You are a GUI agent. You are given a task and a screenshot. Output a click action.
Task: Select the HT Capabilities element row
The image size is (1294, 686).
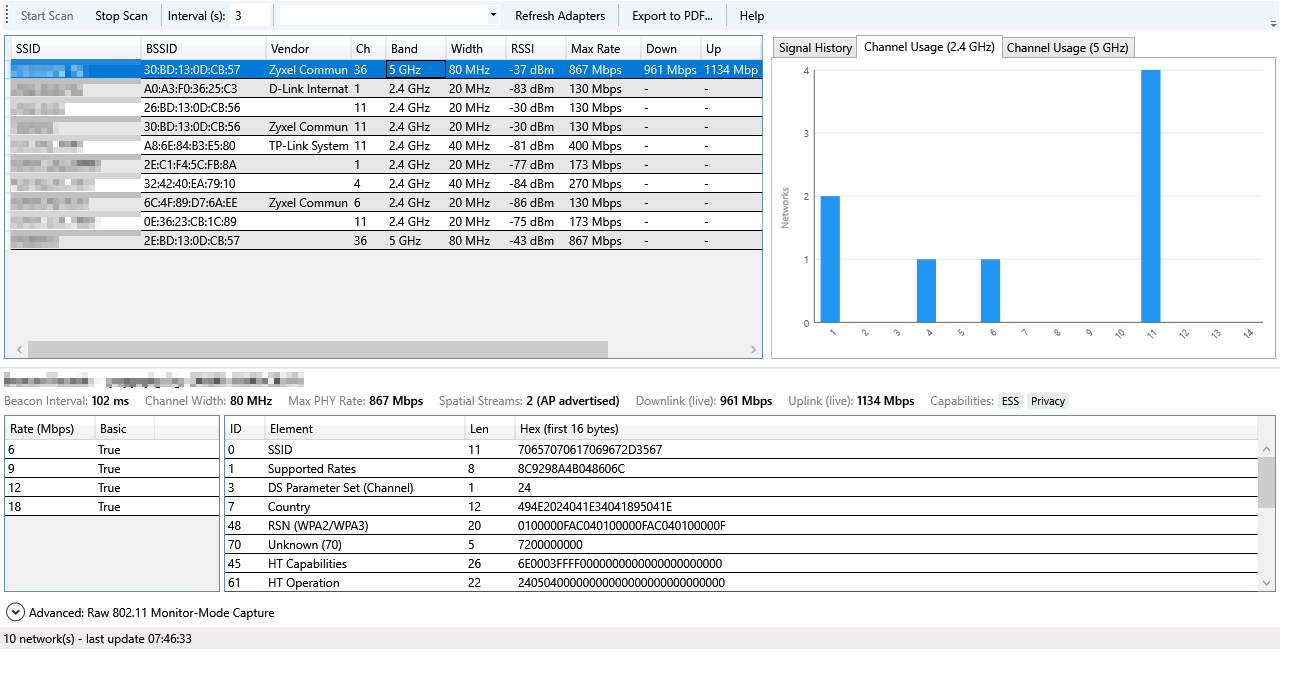(741, 564)
